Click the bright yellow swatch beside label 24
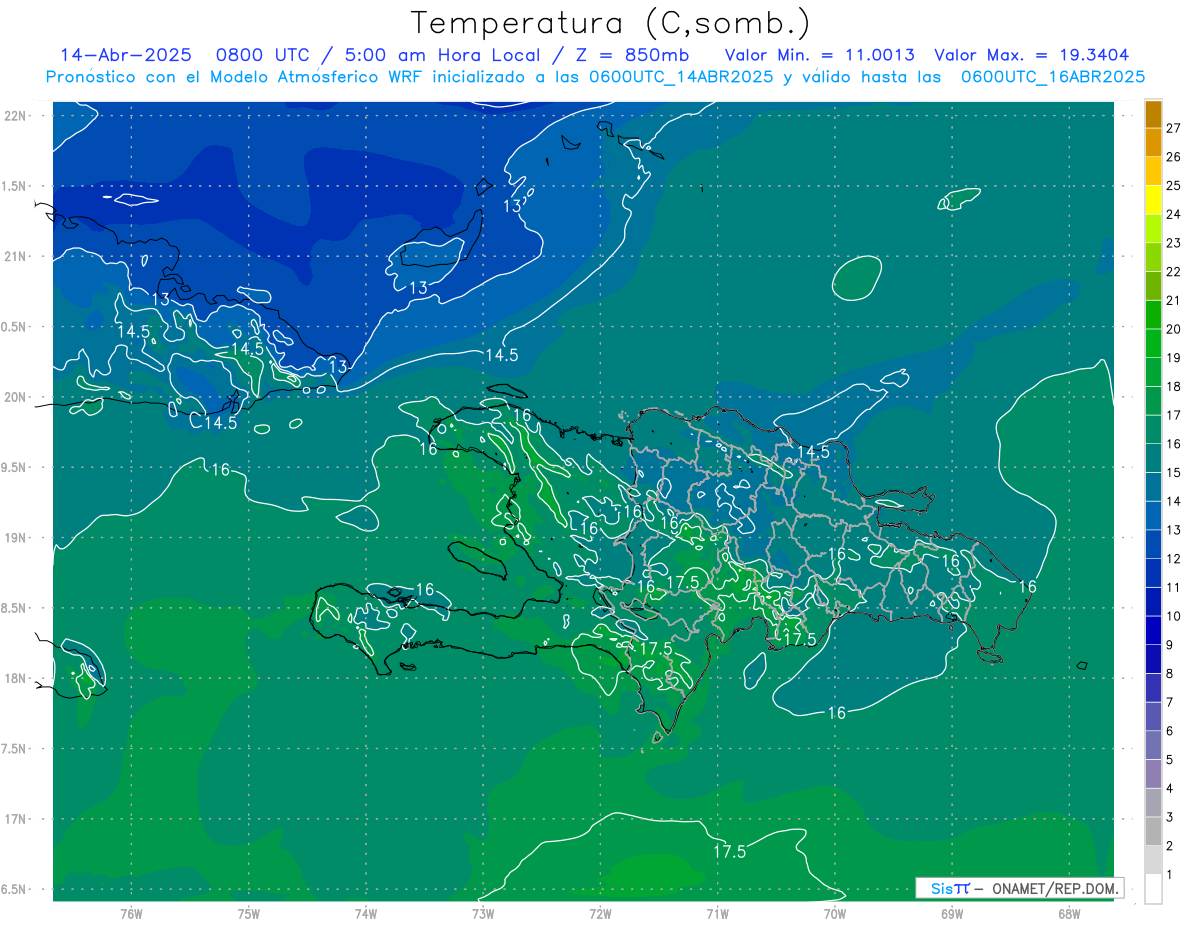 (x=1153, y=200)
